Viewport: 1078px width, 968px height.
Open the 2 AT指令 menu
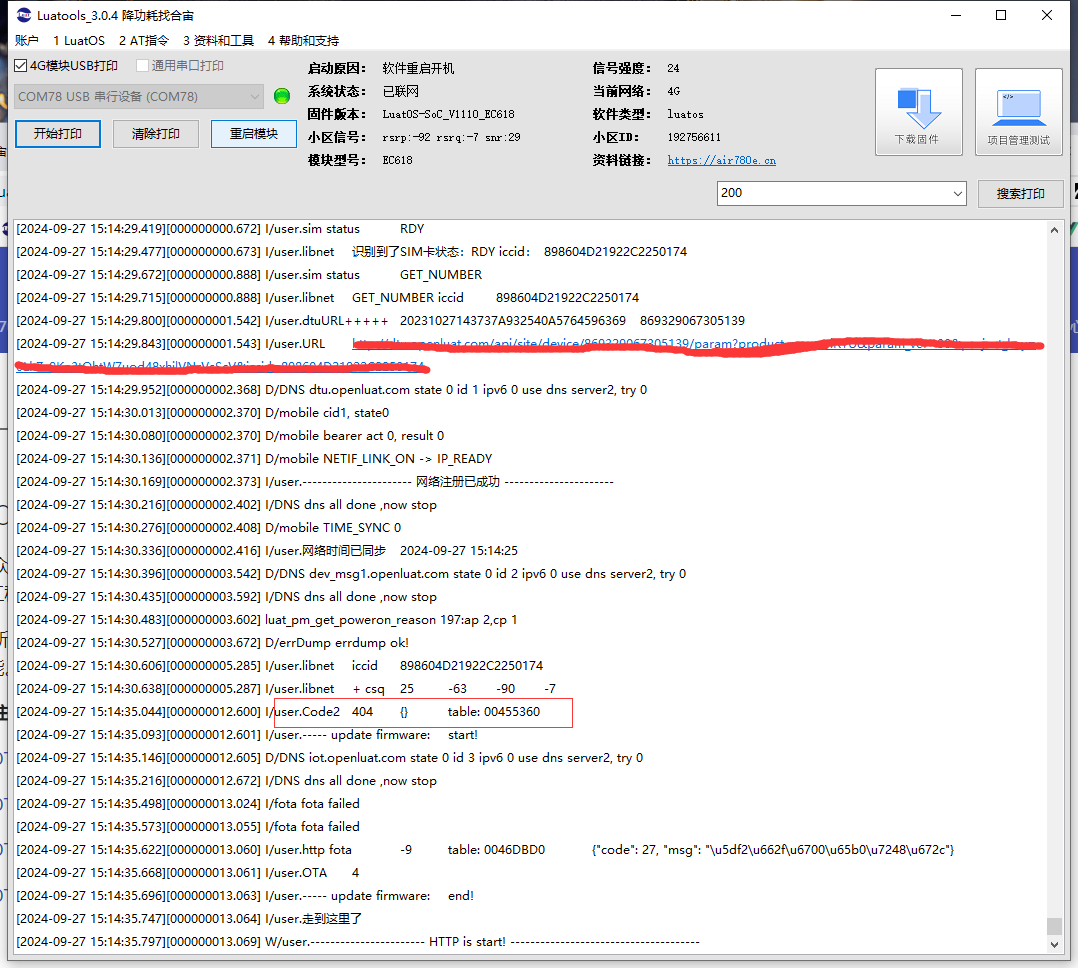[x=144, y=41]
